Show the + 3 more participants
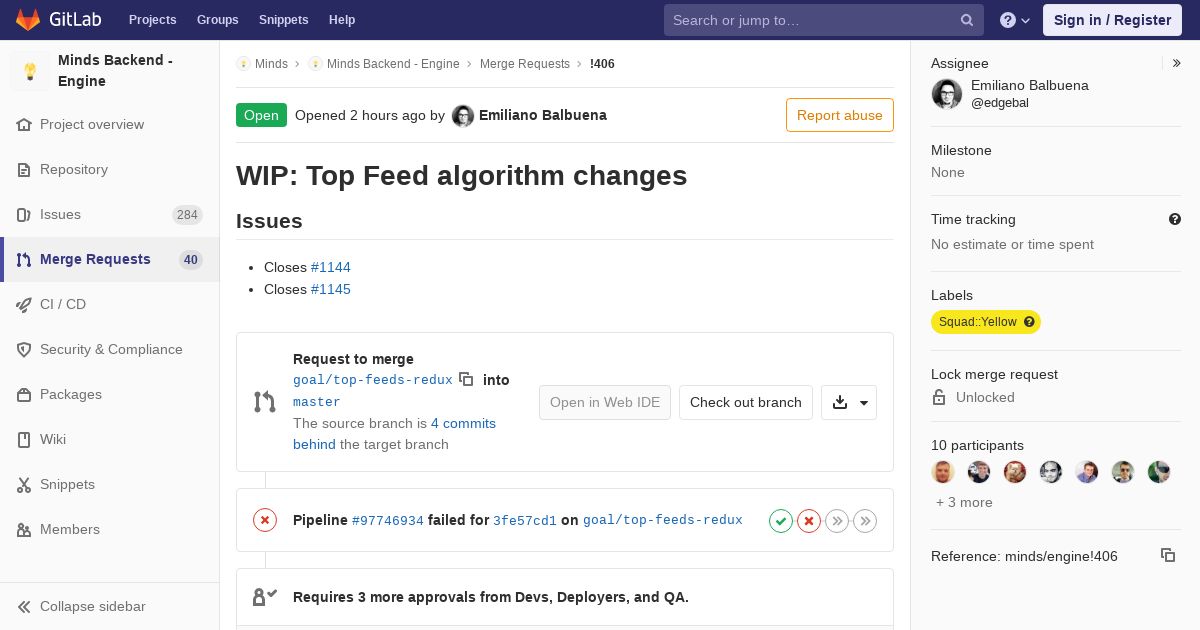The width and height of the screenshot is (1200, 630). tap(964, 502)
